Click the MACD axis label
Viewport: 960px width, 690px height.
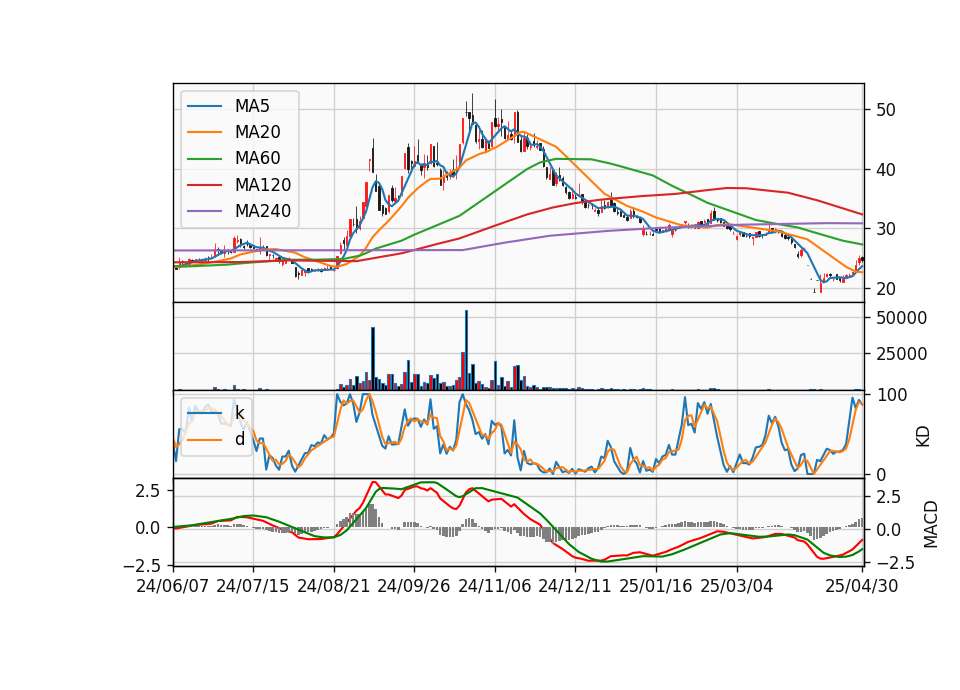point(931,524)
